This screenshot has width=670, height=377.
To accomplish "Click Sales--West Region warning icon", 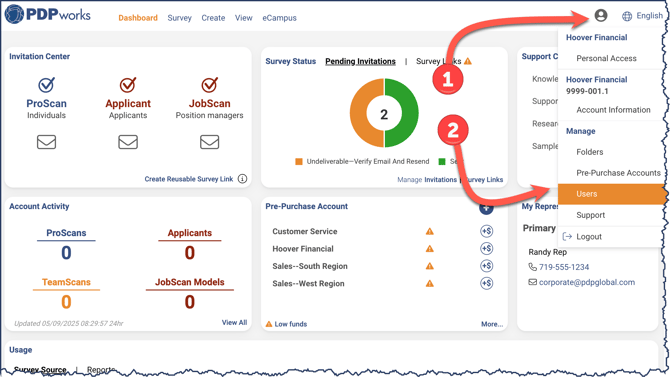I will (429, 283).
